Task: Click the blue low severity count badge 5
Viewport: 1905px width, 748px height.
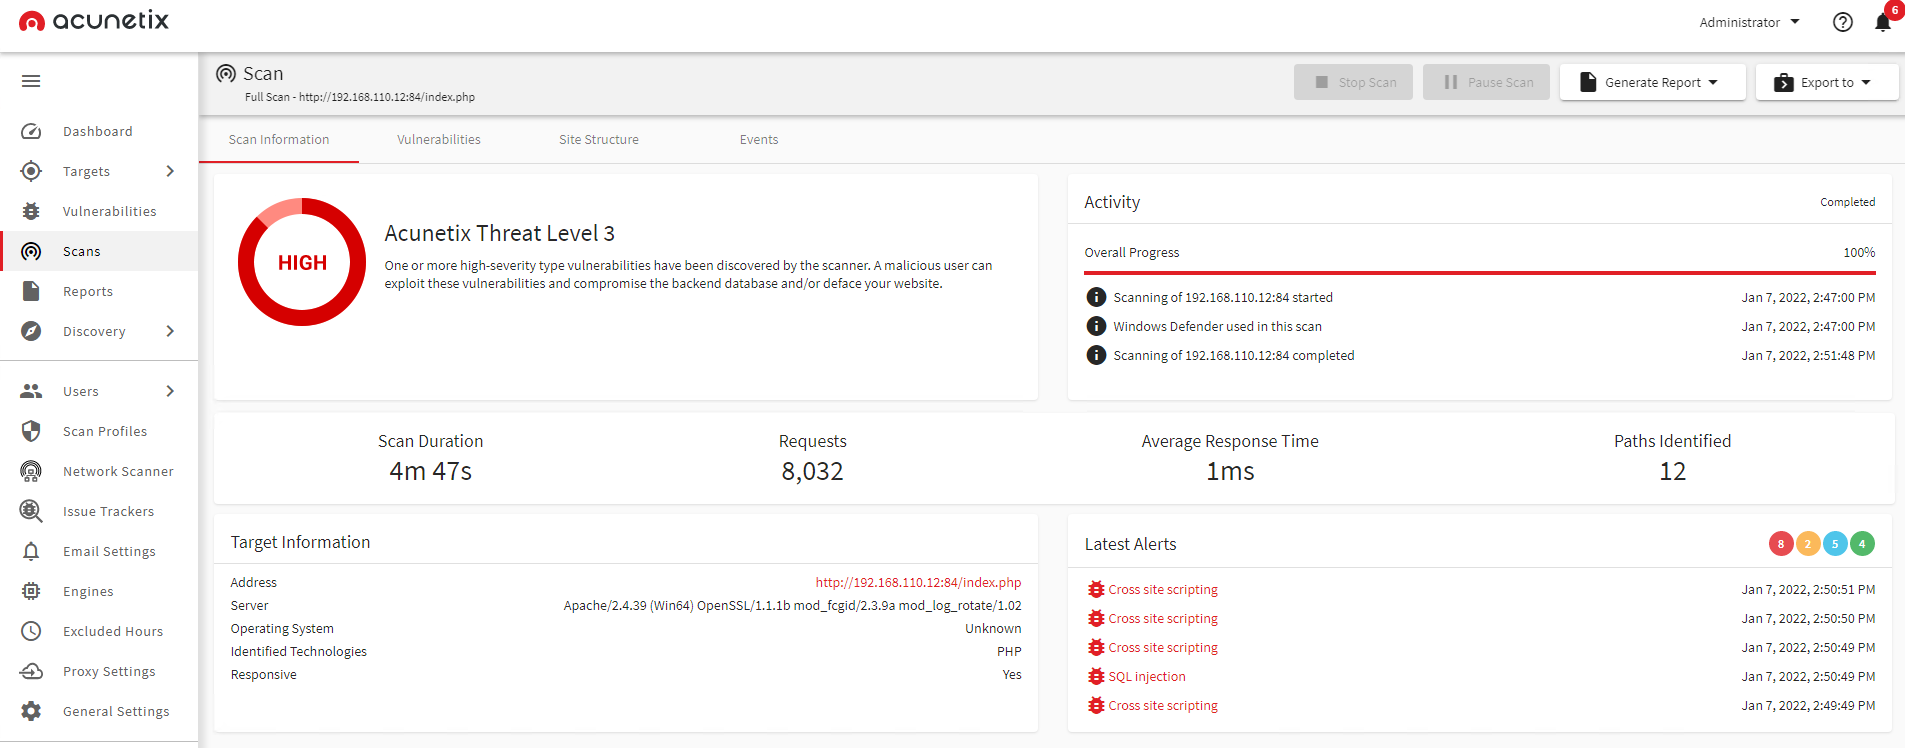Action: pyautogui.click(x=1835, y=544)
